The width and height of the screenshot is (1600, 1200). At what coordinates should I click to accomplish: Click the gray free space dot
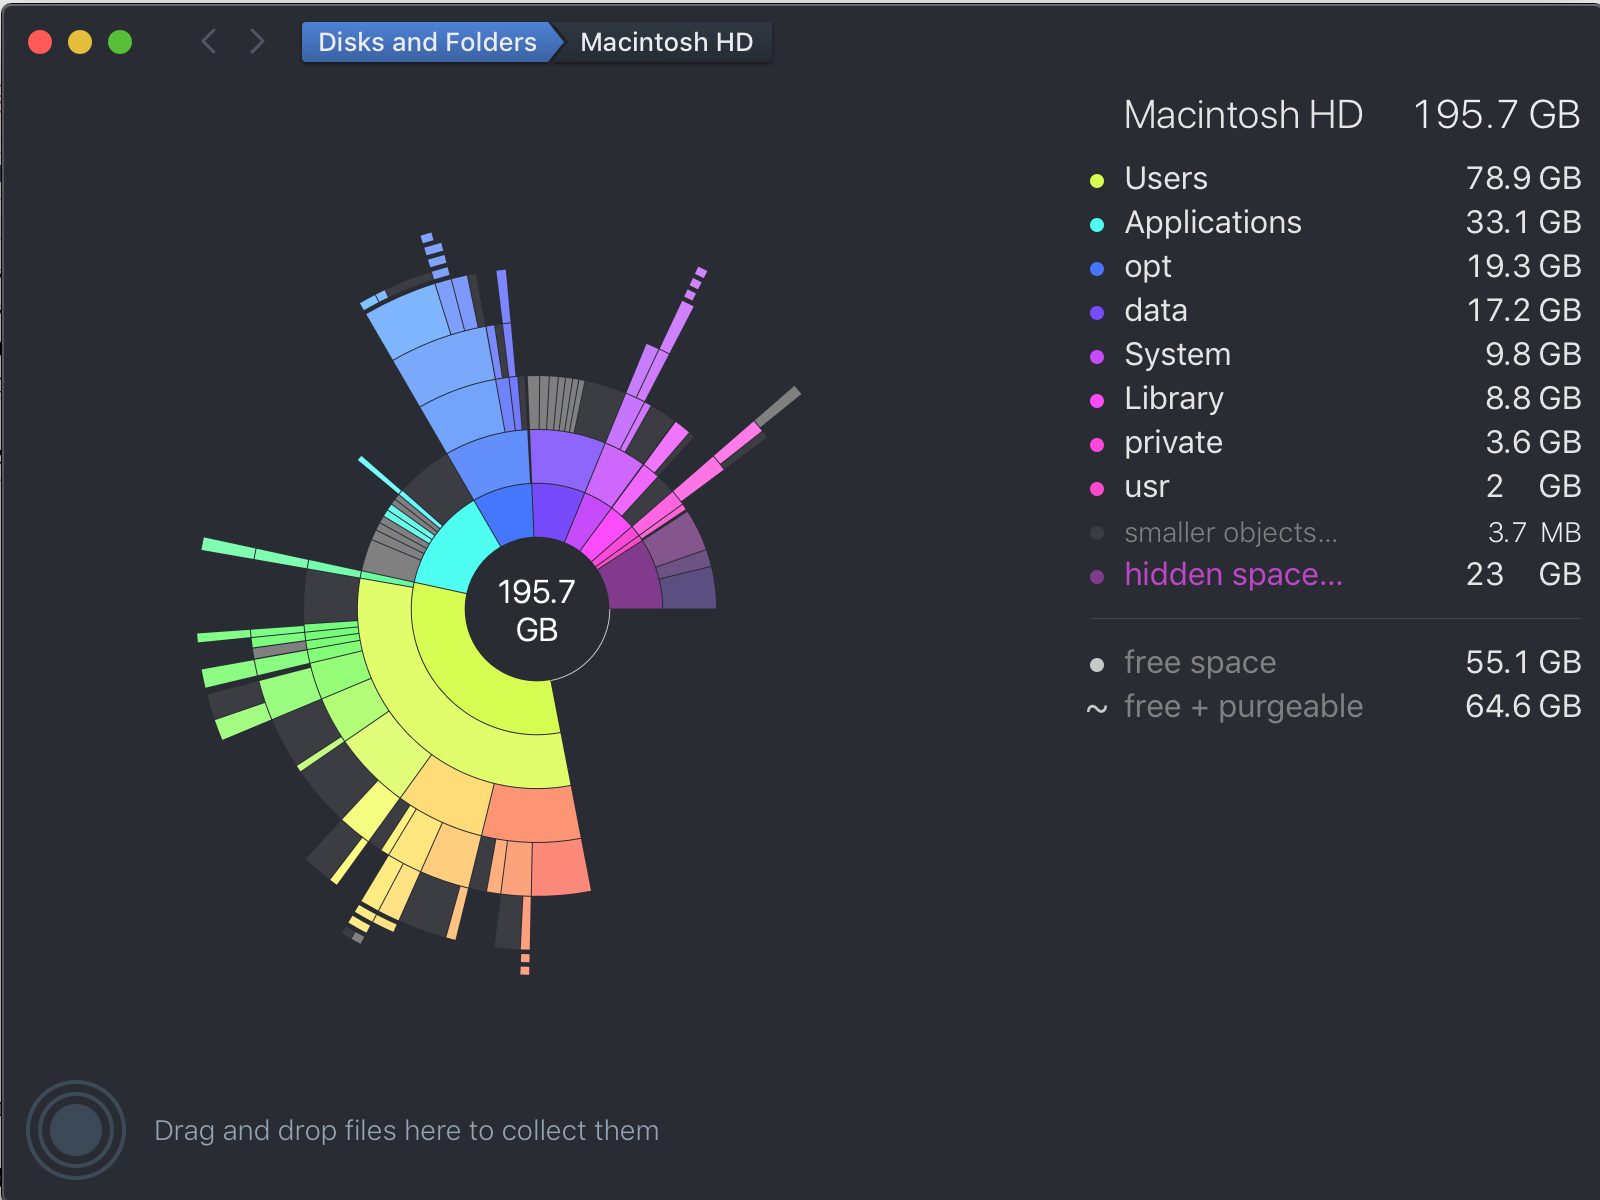click(1097, 664)
